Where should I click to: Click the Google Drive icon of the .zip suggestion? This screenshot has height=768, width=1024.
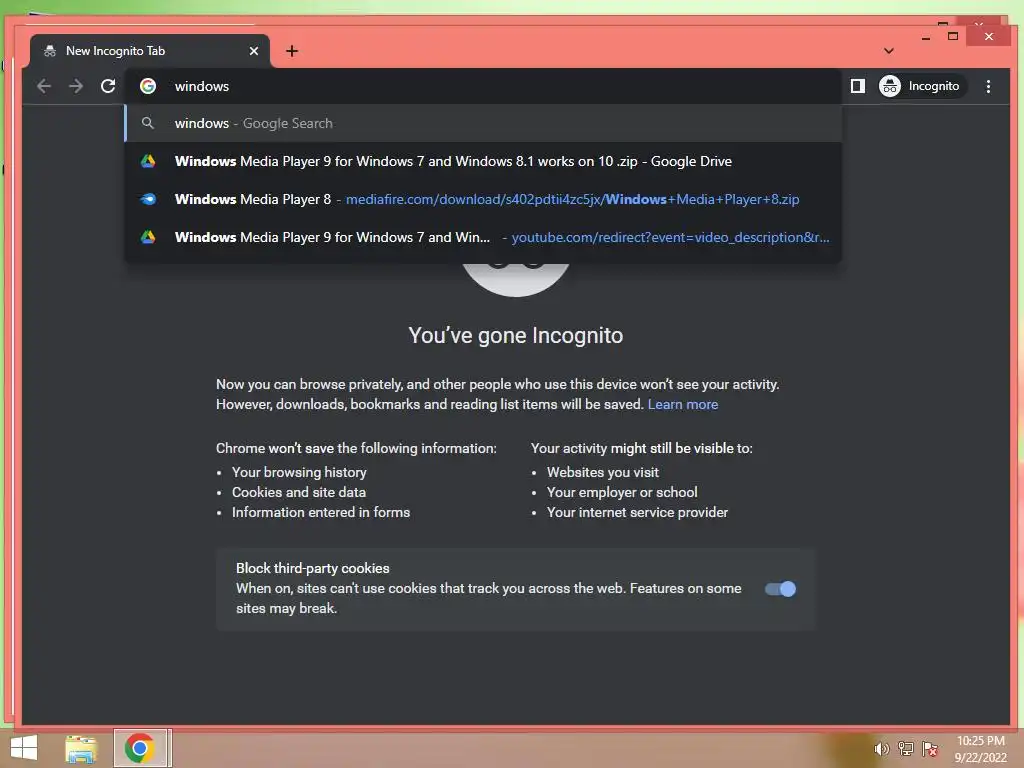(x=148, y=161)
